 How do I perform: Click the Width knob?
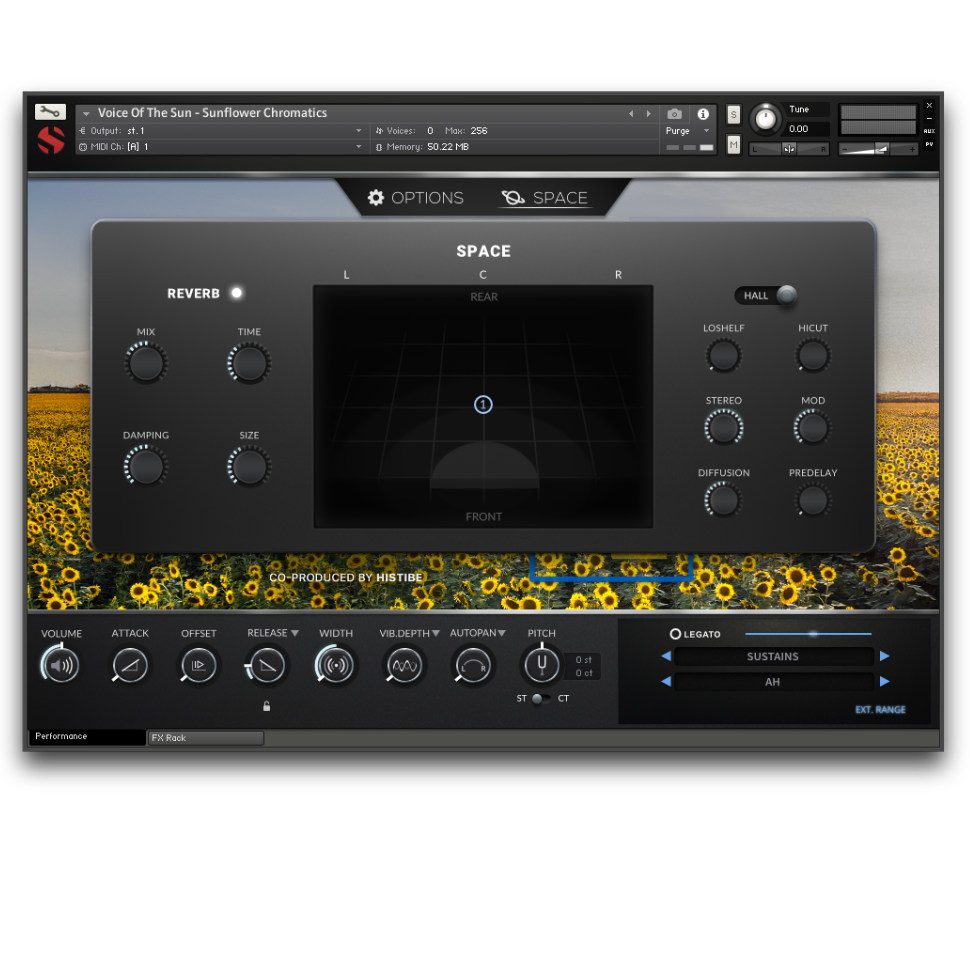[336, 666]
